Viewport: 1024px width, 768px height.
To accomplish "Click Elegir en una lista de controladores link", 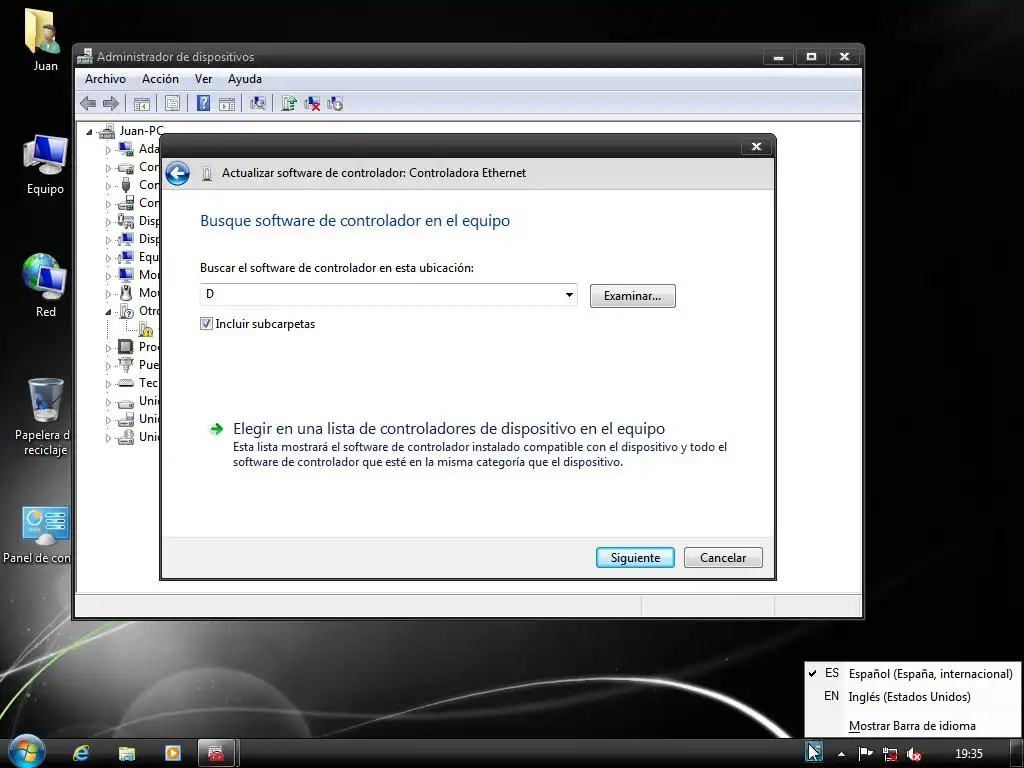I will pos(449,429).
